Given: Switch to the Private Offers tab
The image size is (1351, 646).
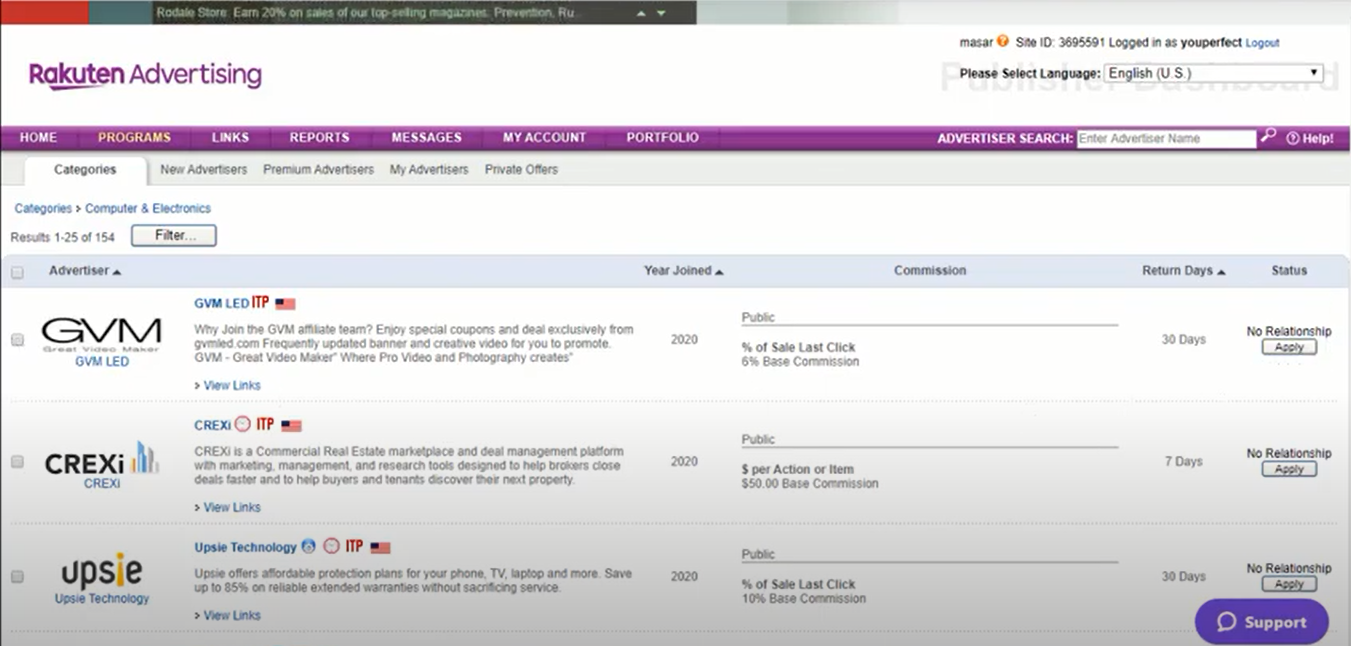Looking at the screenshot, I should (x=521, y=170).
